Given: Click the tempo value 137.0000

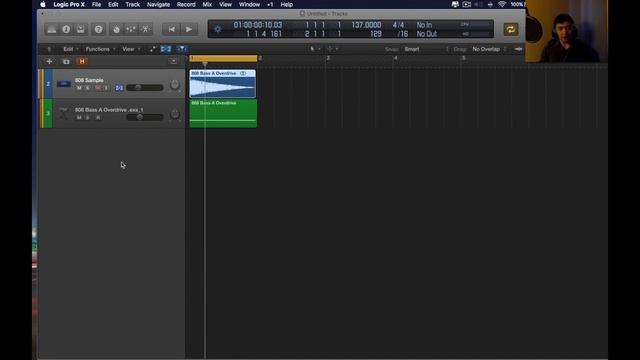Looking at the screenshot, I should 366,25.
